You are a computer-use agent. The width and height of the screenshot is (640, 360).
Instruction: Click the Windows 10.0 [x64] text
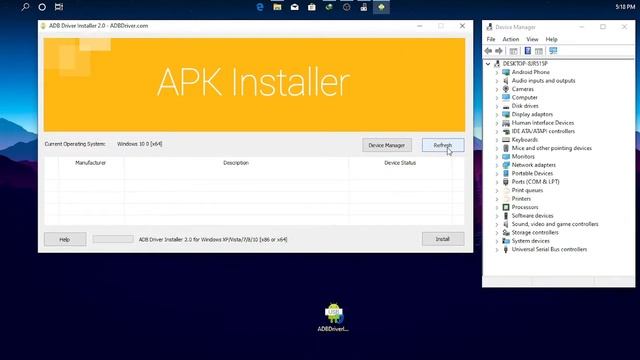pos(140,144)
